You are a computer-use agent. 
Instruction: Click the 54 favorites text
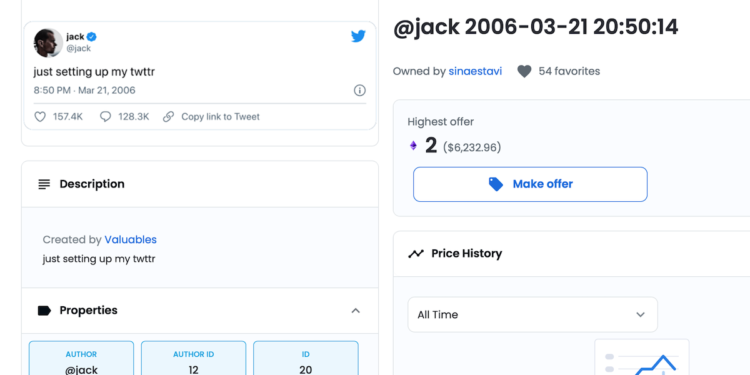click(569, 71)
